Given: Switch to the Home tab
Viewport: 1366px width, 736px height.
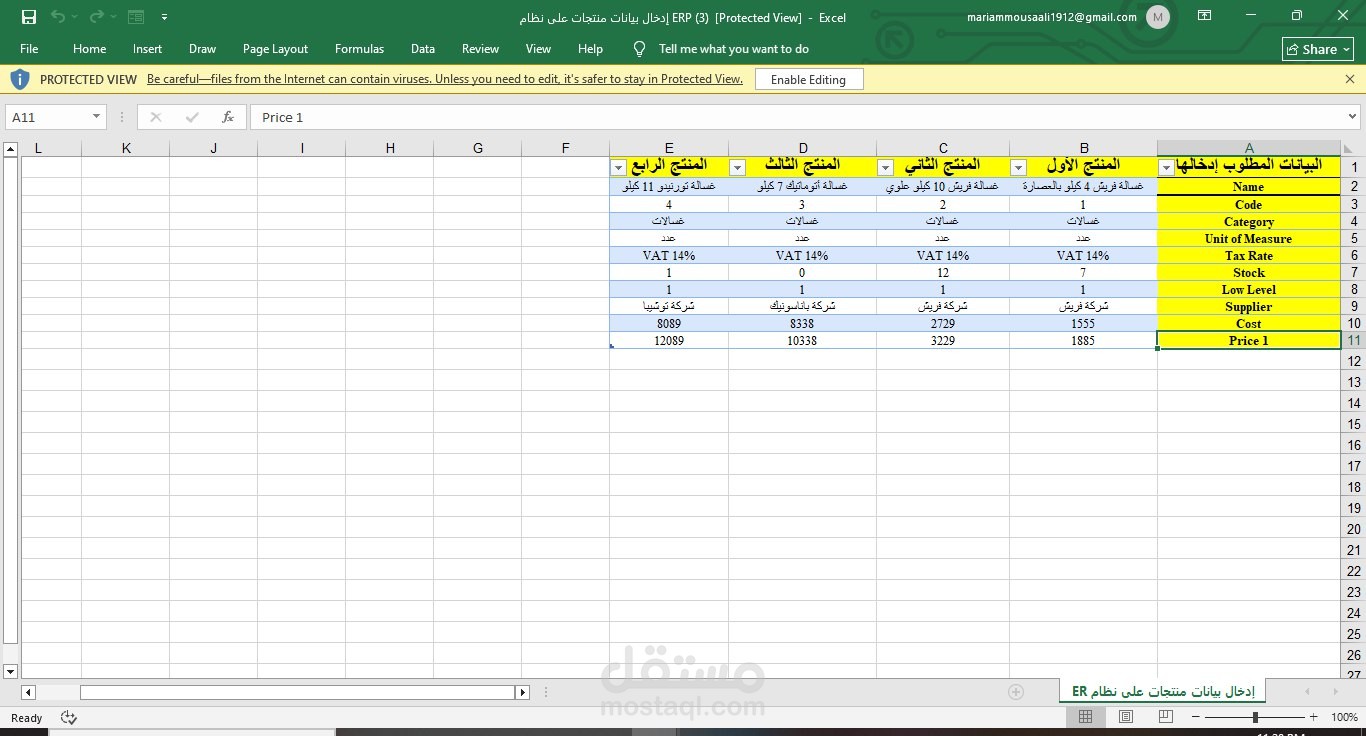Looking at the screenshot, I should point(89,48).
